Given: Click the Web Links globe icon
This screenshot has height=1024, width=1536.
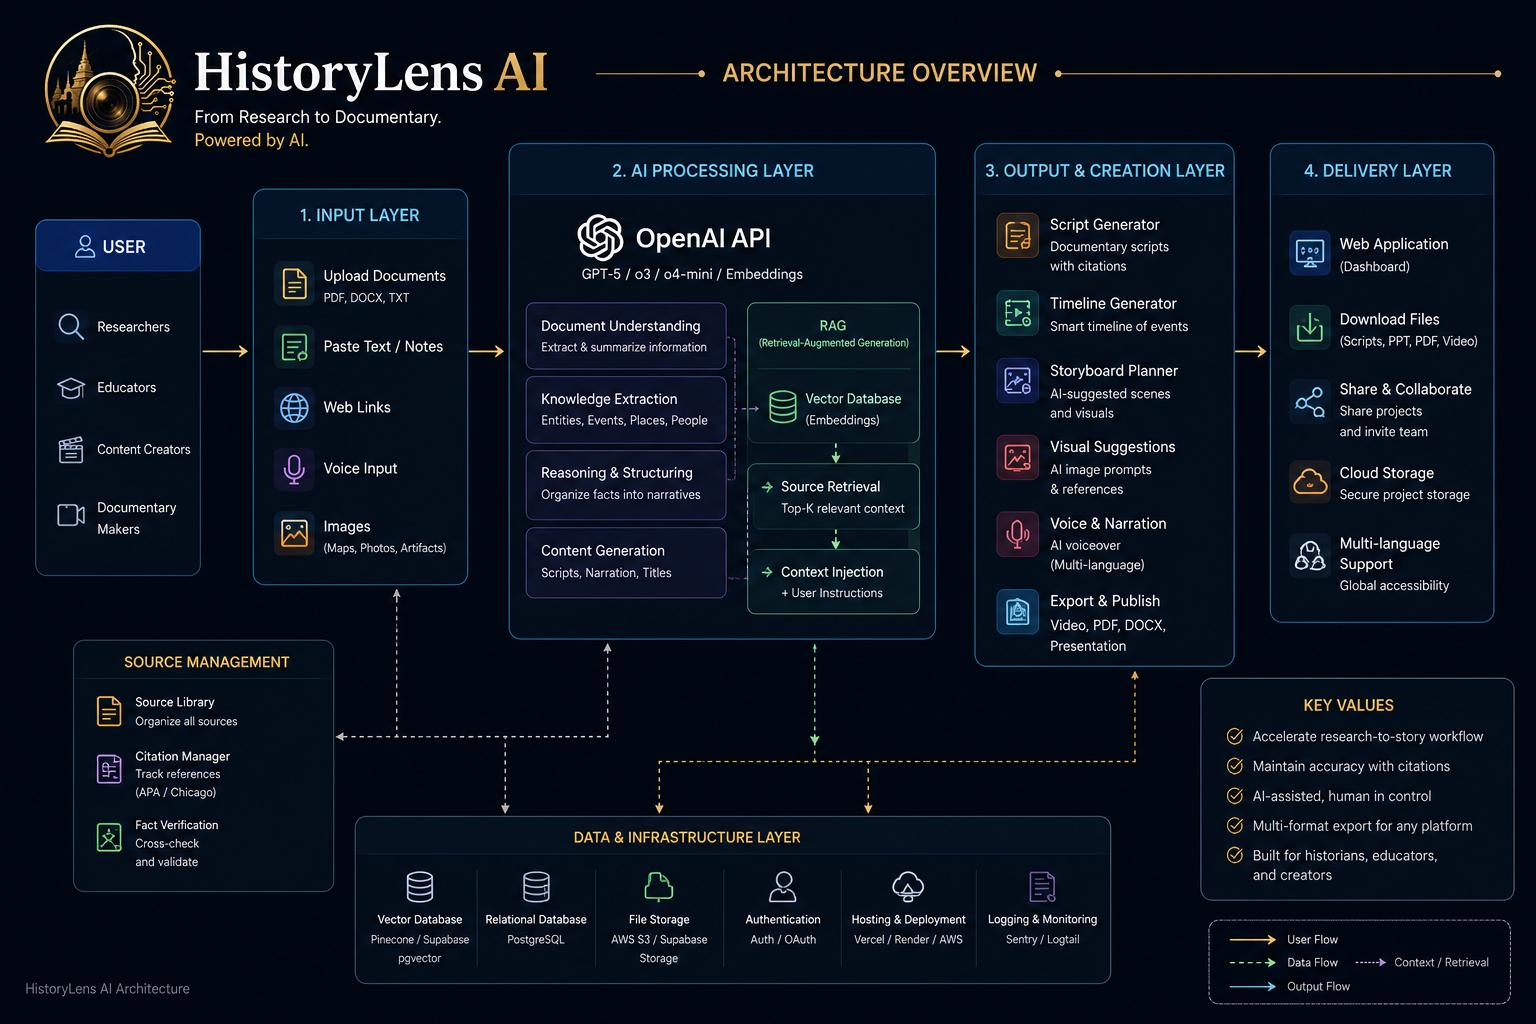Looking at the screenshot, I should (x=295, y=408).
